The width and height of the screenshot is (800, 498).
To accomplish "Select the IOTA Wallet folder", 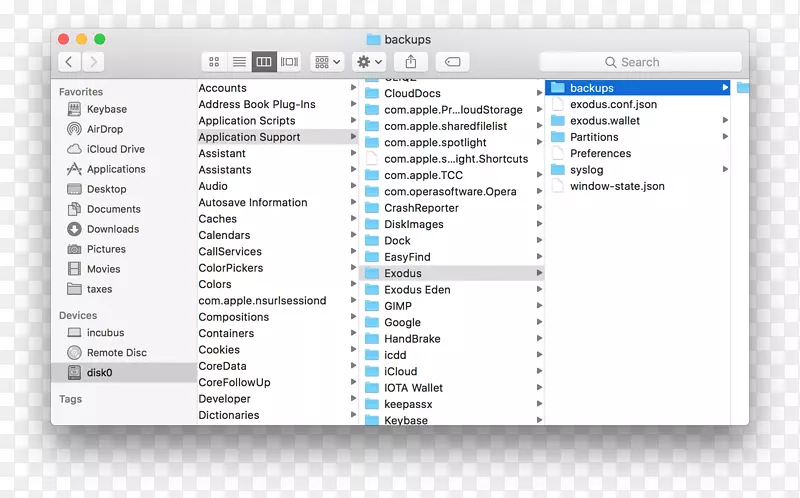I will [452, 388].
